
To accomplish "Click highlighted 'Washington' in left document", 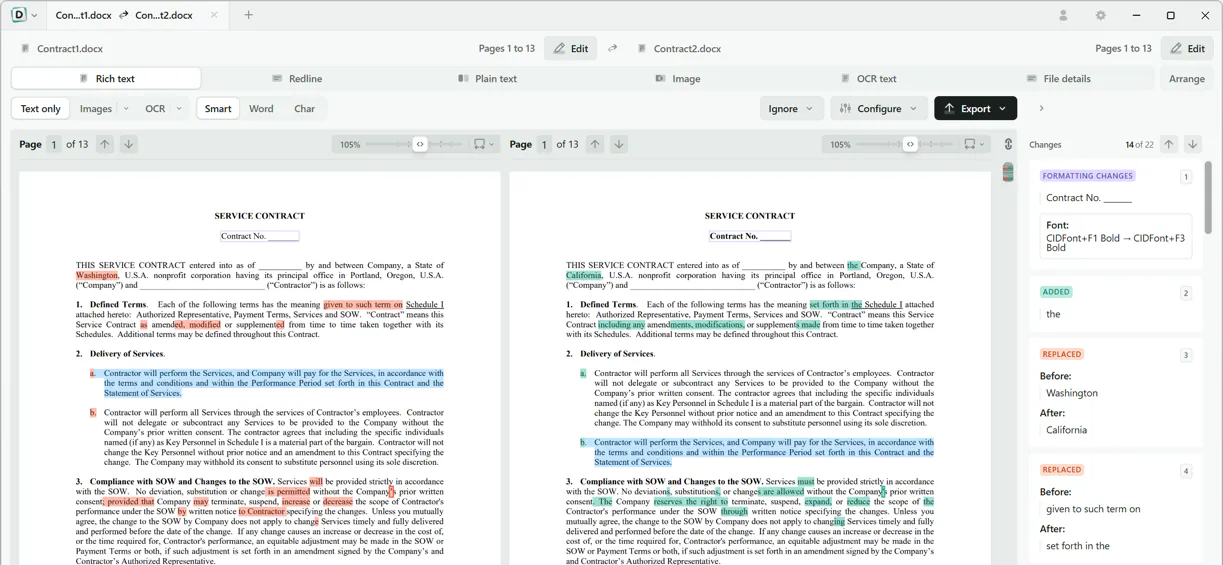I will click(x=97, y=275).
